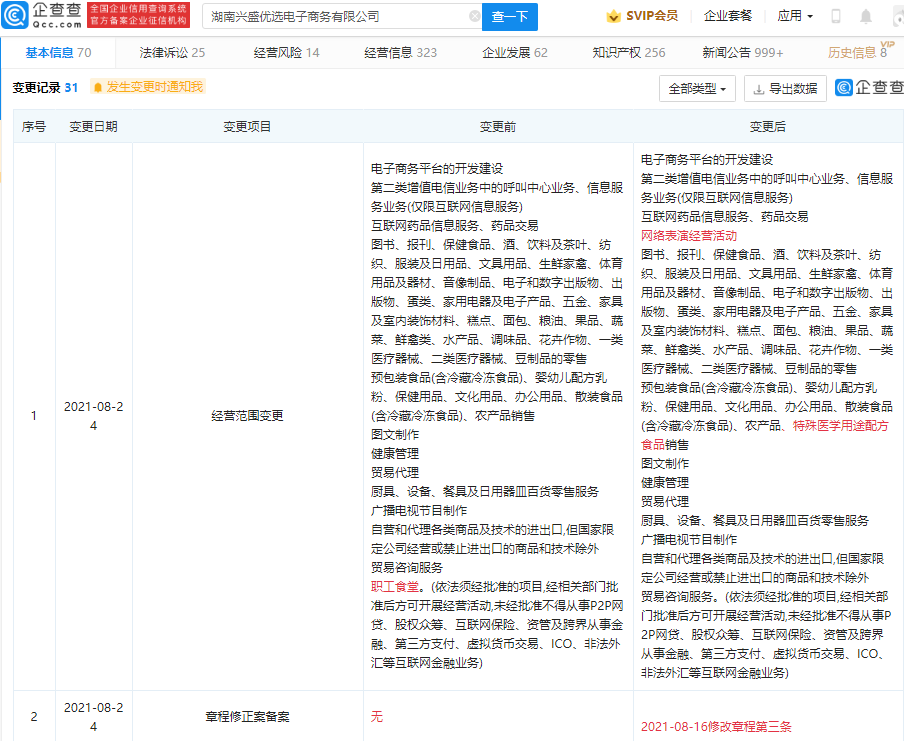
Task: Select the 经营信息 tab
Action: click(x=401, y=53)
